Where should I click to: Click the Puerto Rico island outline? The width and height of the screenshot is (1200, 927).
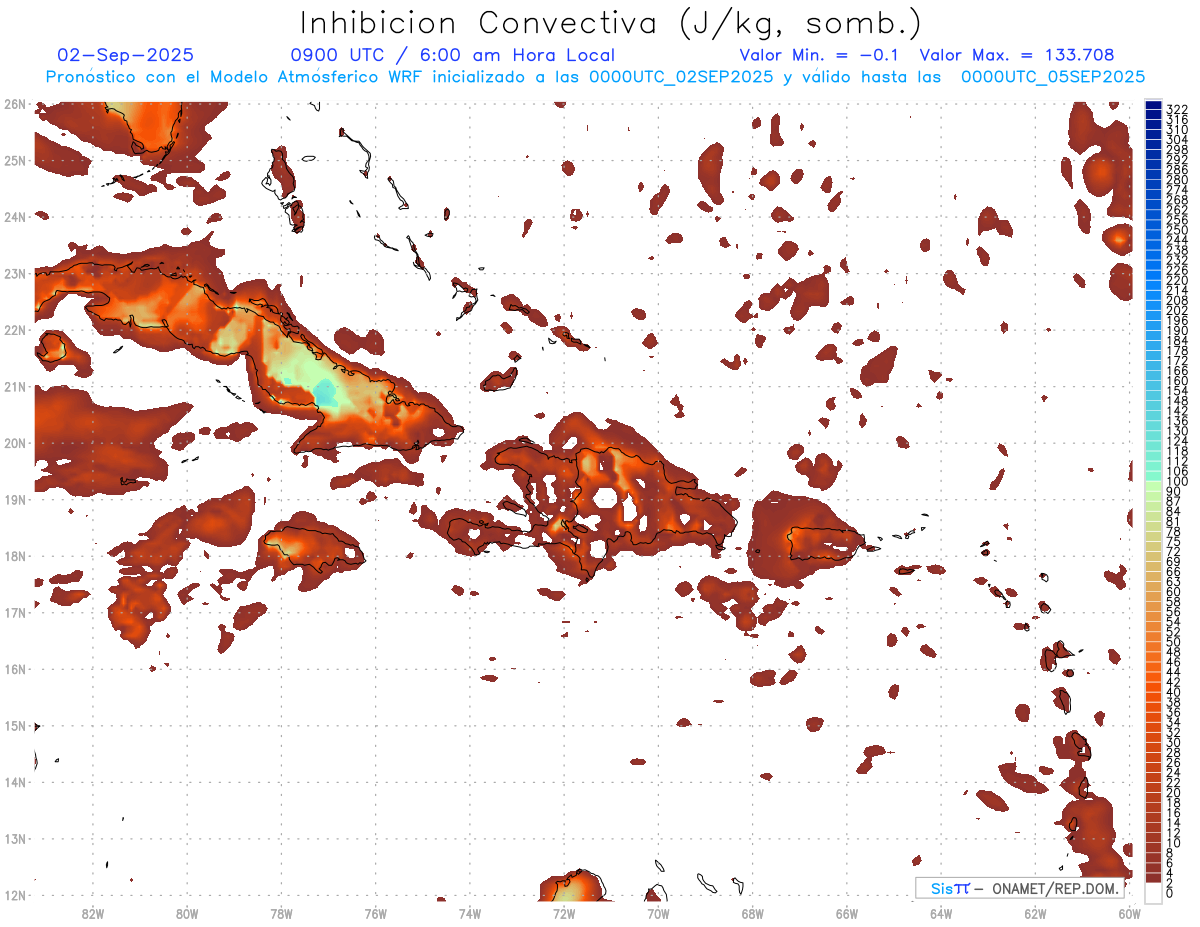tap(825, 542)
